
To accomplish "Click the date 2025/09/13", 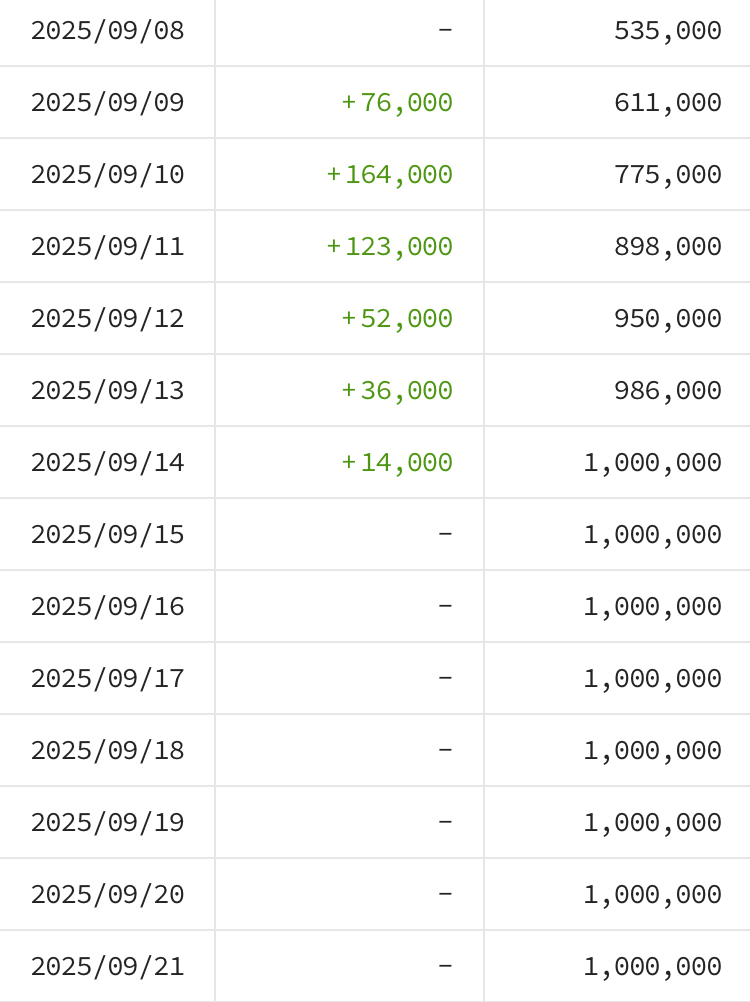I will (107, 391).
